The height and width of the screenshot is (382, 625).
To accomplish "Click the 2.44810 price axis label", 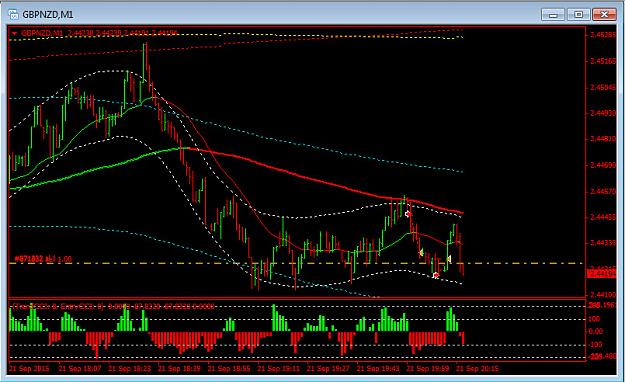I will pos(602,139).
